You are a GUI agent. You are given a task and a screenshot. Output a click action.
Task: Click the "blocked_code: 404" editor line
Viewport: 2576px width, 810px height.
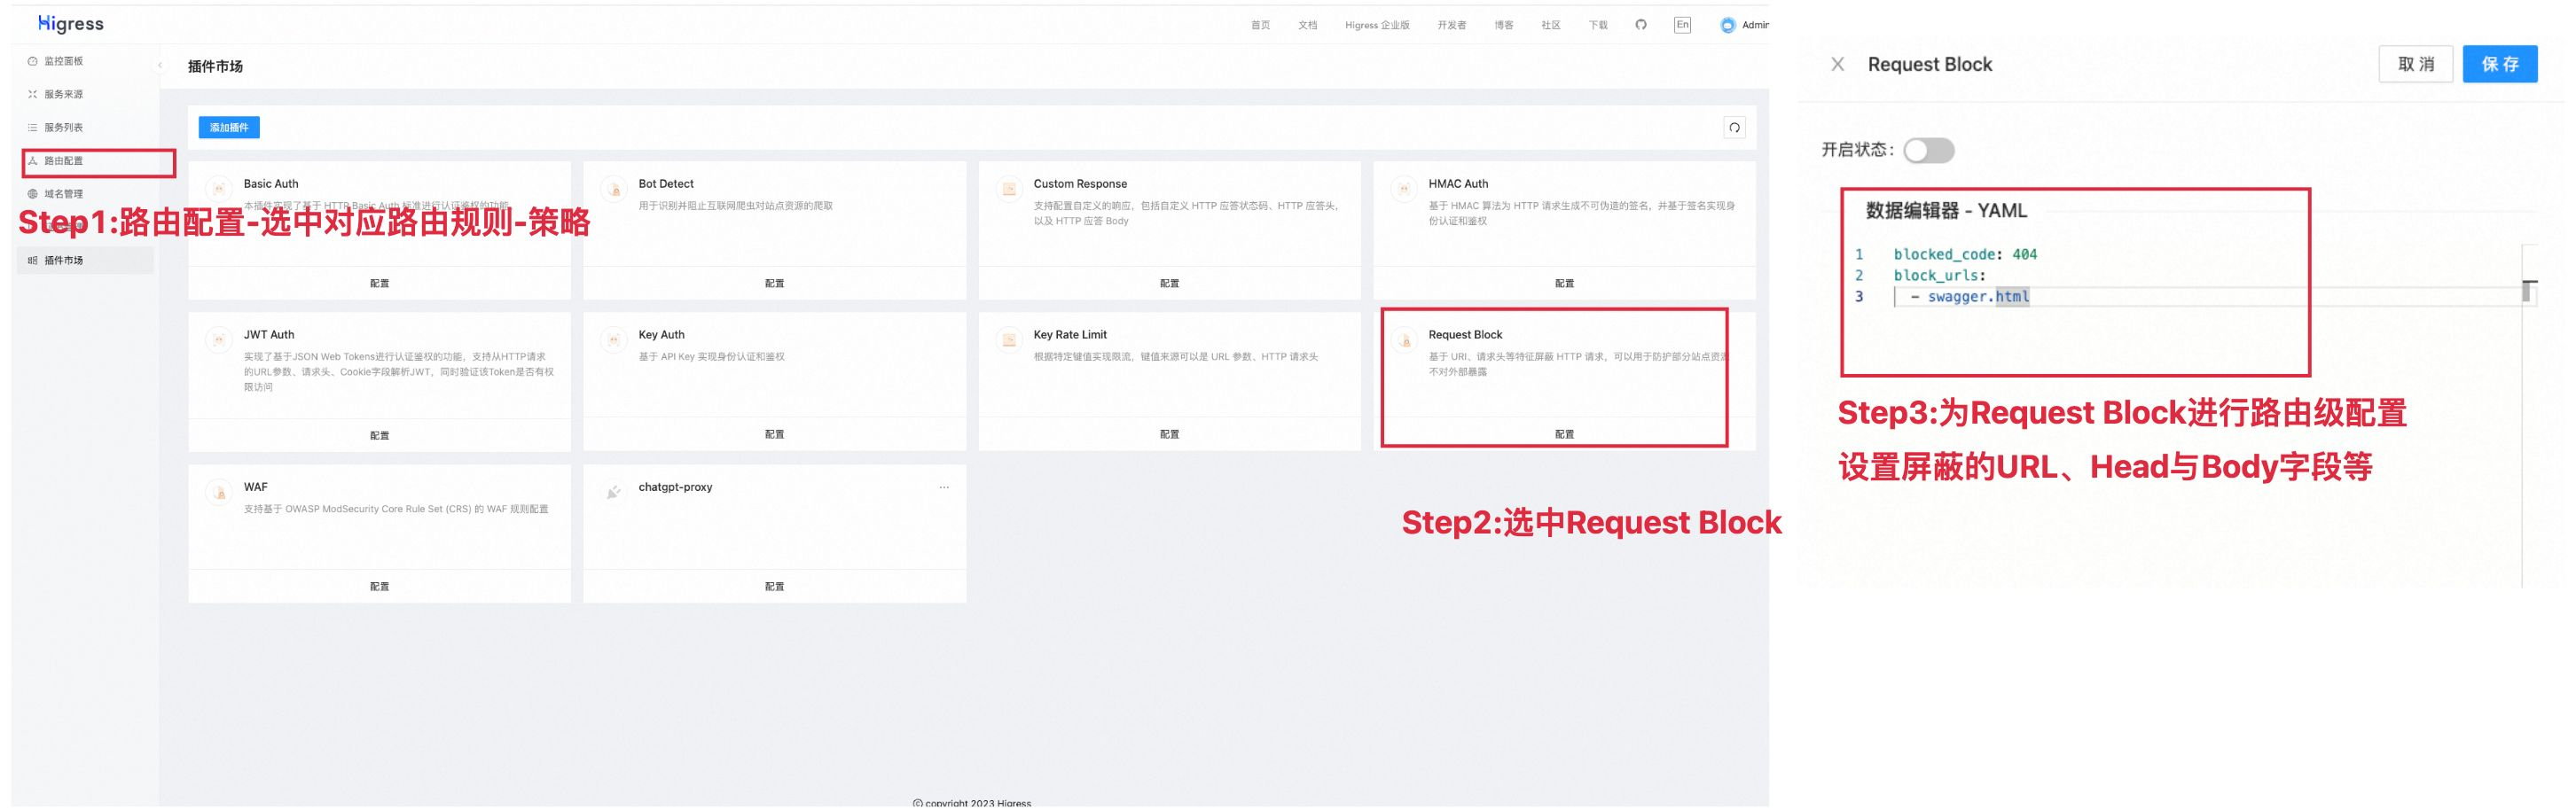pyautogui.click(x=1965, y=255)
